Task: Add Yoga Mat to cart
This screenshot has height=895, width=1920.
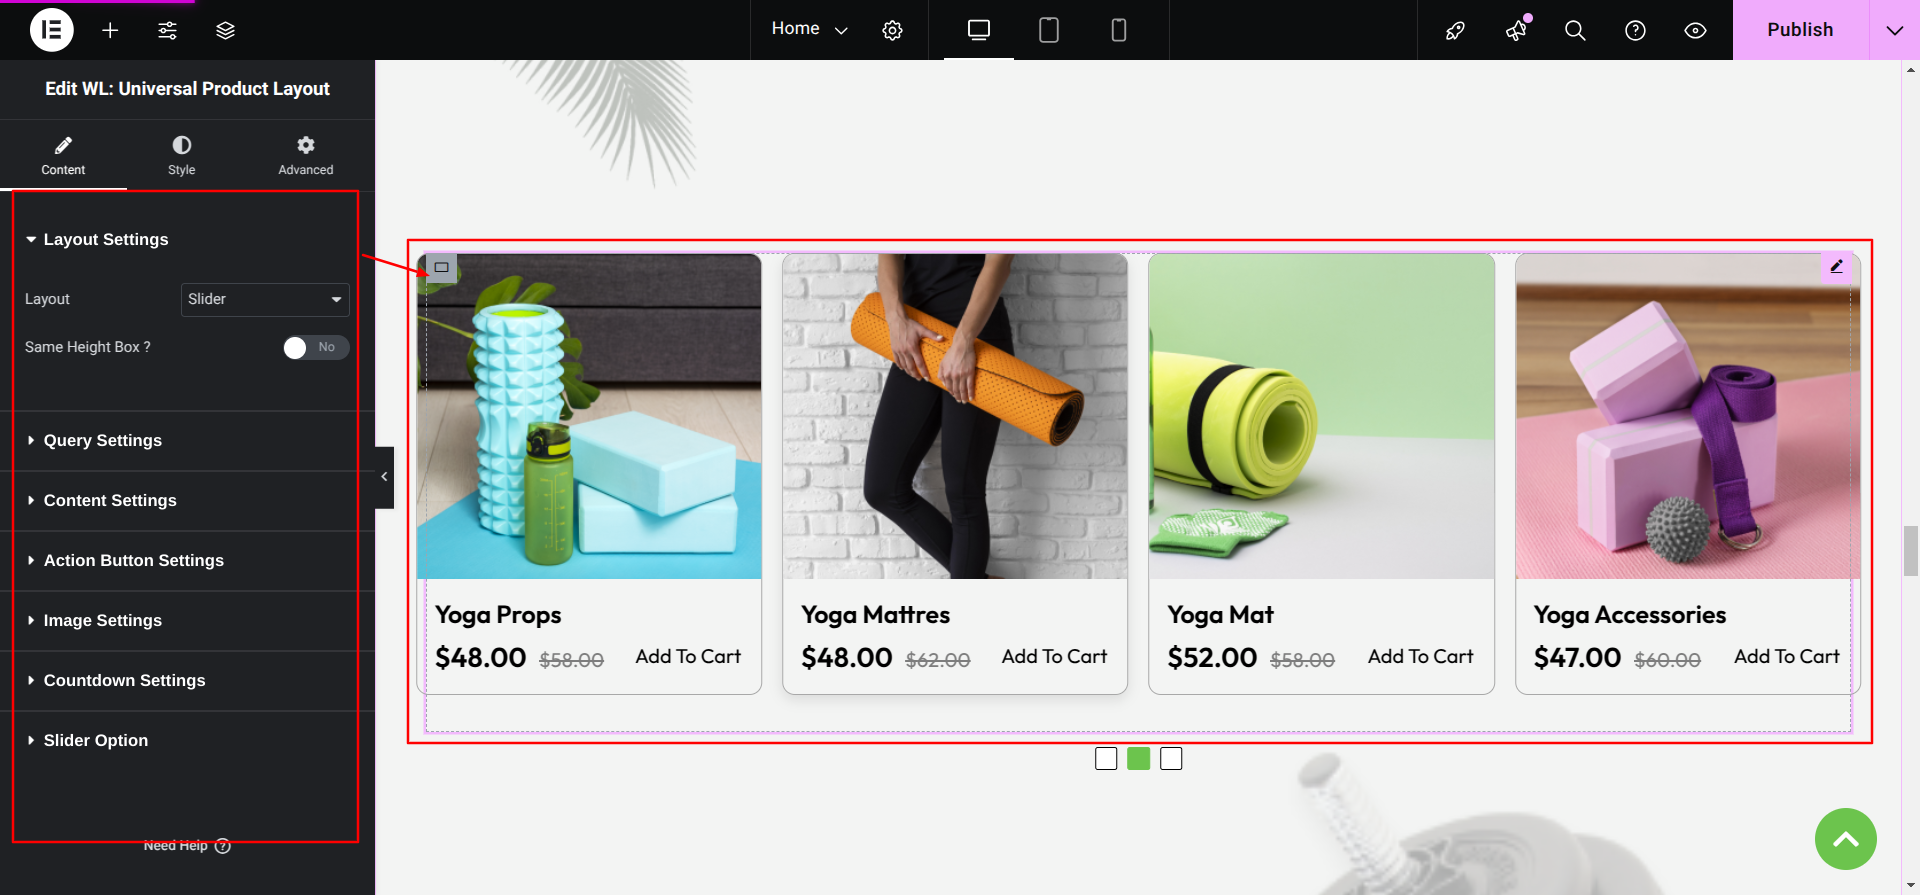Action: pyautogui.click(x=1420, y=656)
